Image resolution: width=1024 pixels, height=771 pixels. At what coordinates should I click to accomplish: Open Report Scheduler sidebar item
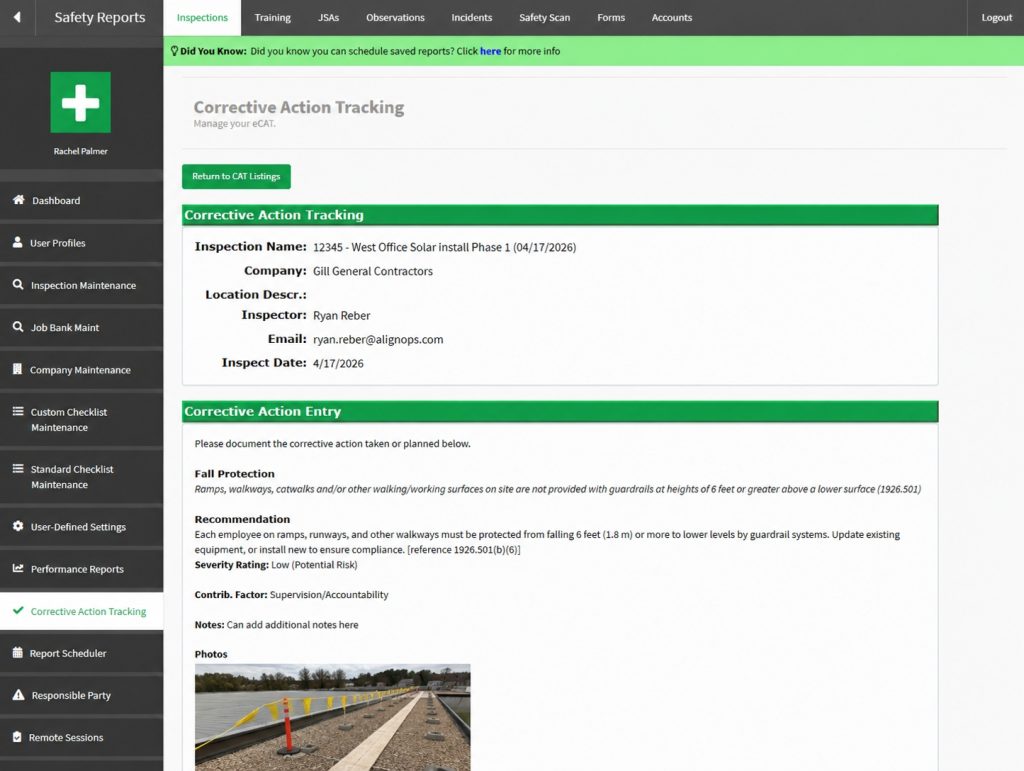(82, 653)
